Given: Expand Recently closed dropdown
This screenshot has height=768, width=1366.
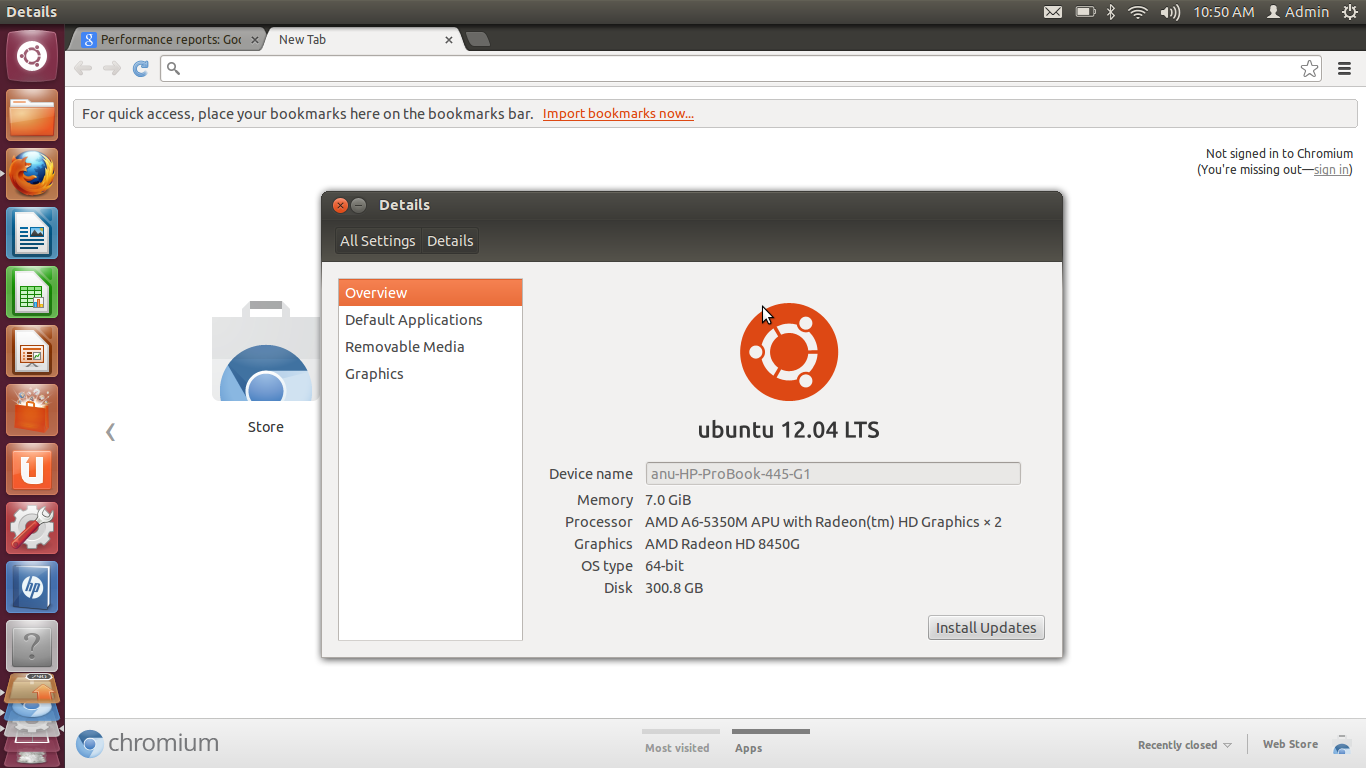Looking at the screenshot, I should (1185, 745).
